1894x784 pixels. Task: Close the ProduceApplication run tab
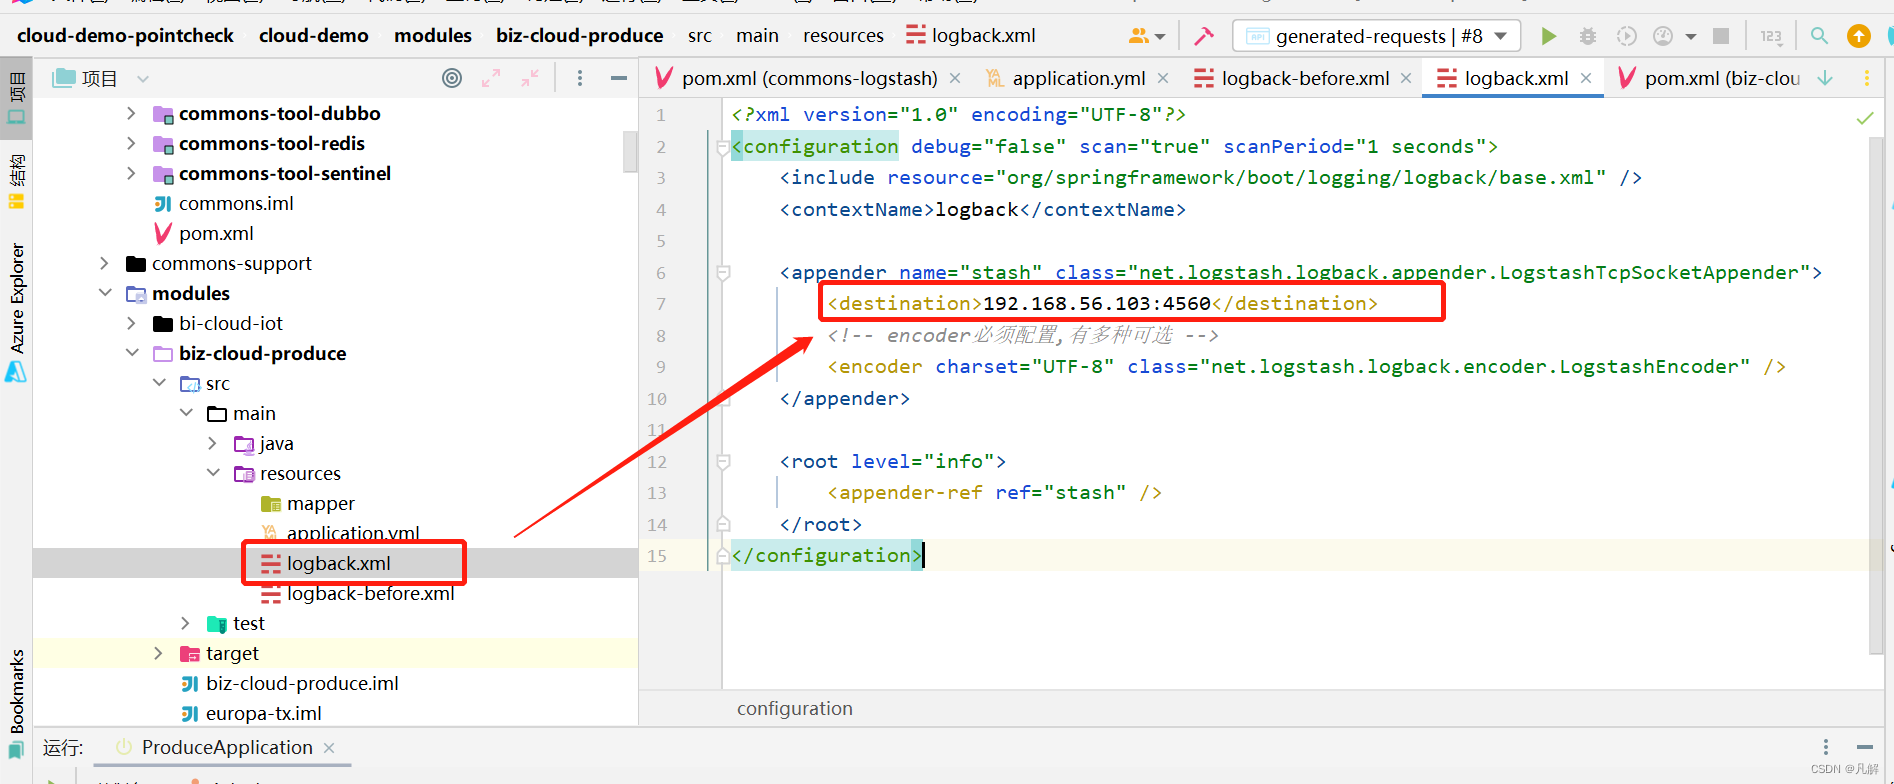point(329,748)
